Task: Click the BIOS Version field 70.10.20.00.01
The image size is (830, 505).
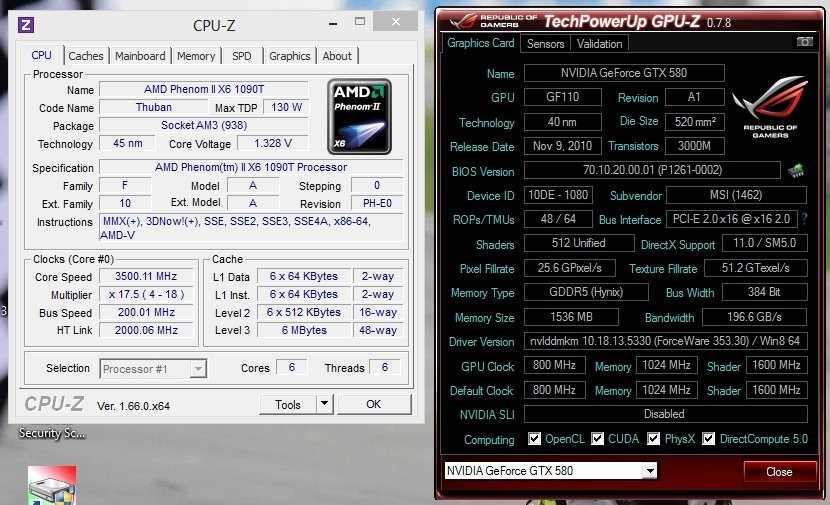Action: coord(652,170)
